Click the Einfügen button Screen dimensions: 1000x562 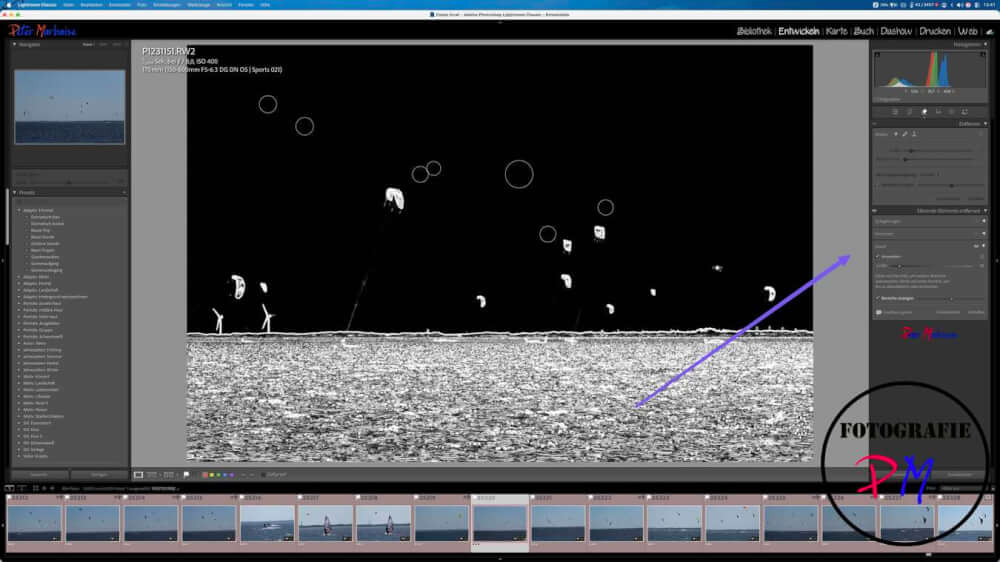point(99,475)
